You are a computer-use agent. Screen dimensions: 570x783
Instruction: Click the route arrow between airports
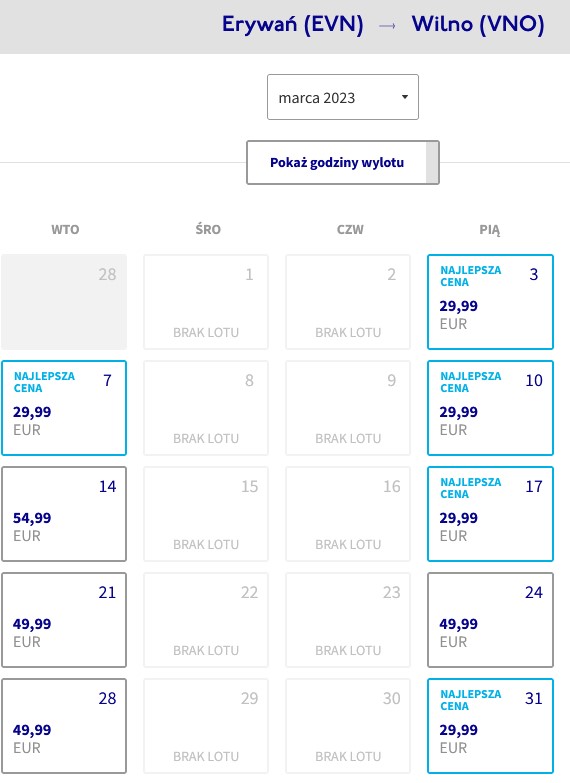(388, 25)
